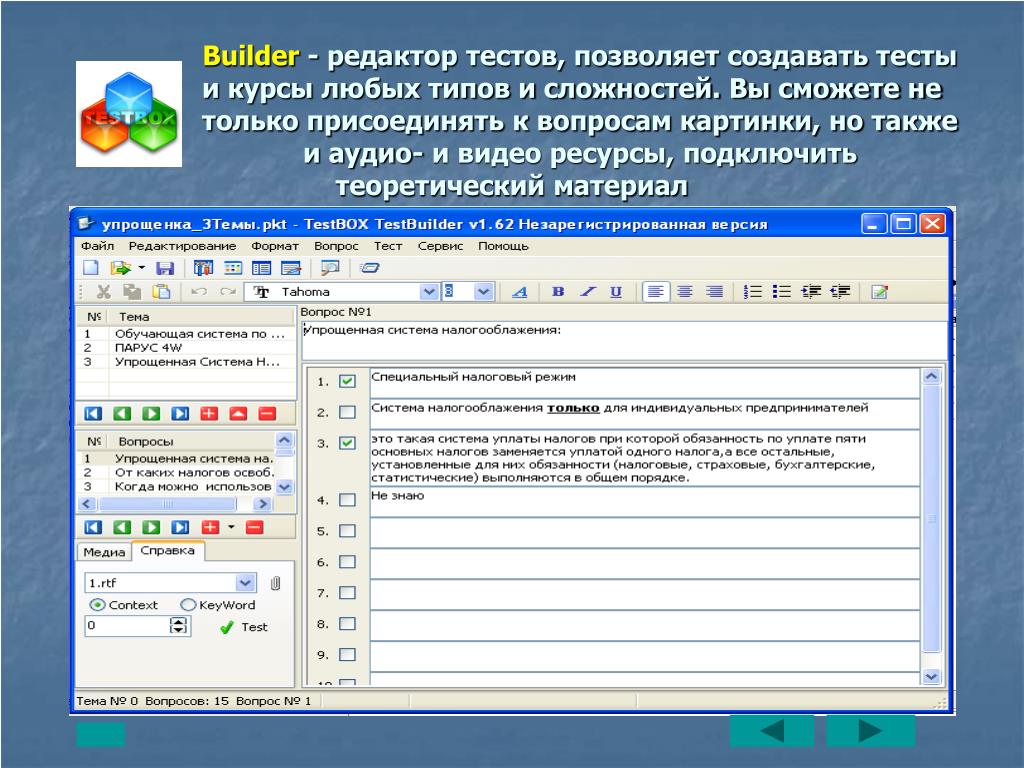Screen dimensions: 1024x768
Task: Switch to the Медиа tab
Action: click(104, 552)
